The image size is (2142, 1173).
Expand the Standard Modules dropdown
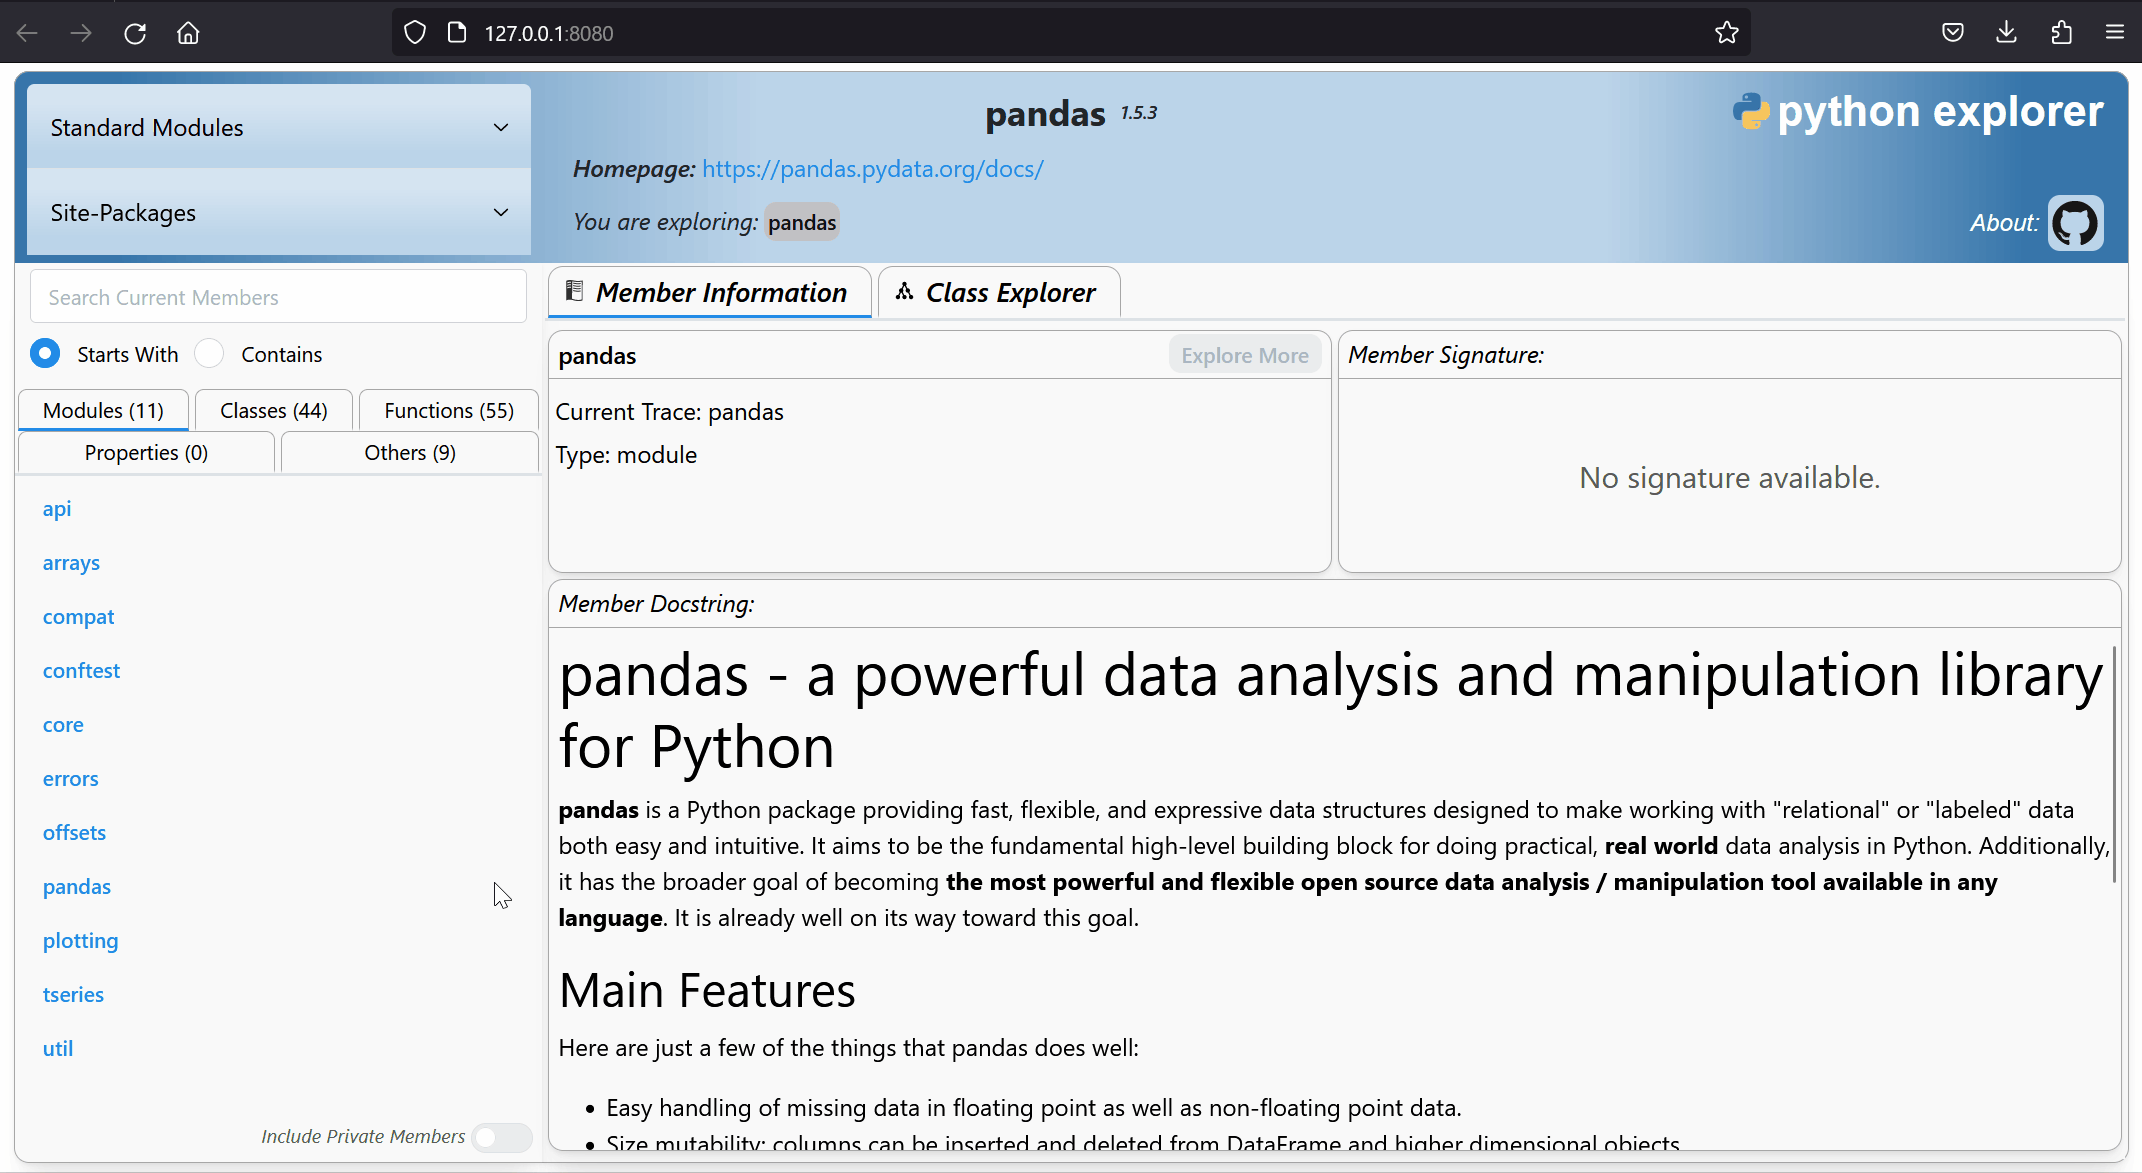(278, 127)
